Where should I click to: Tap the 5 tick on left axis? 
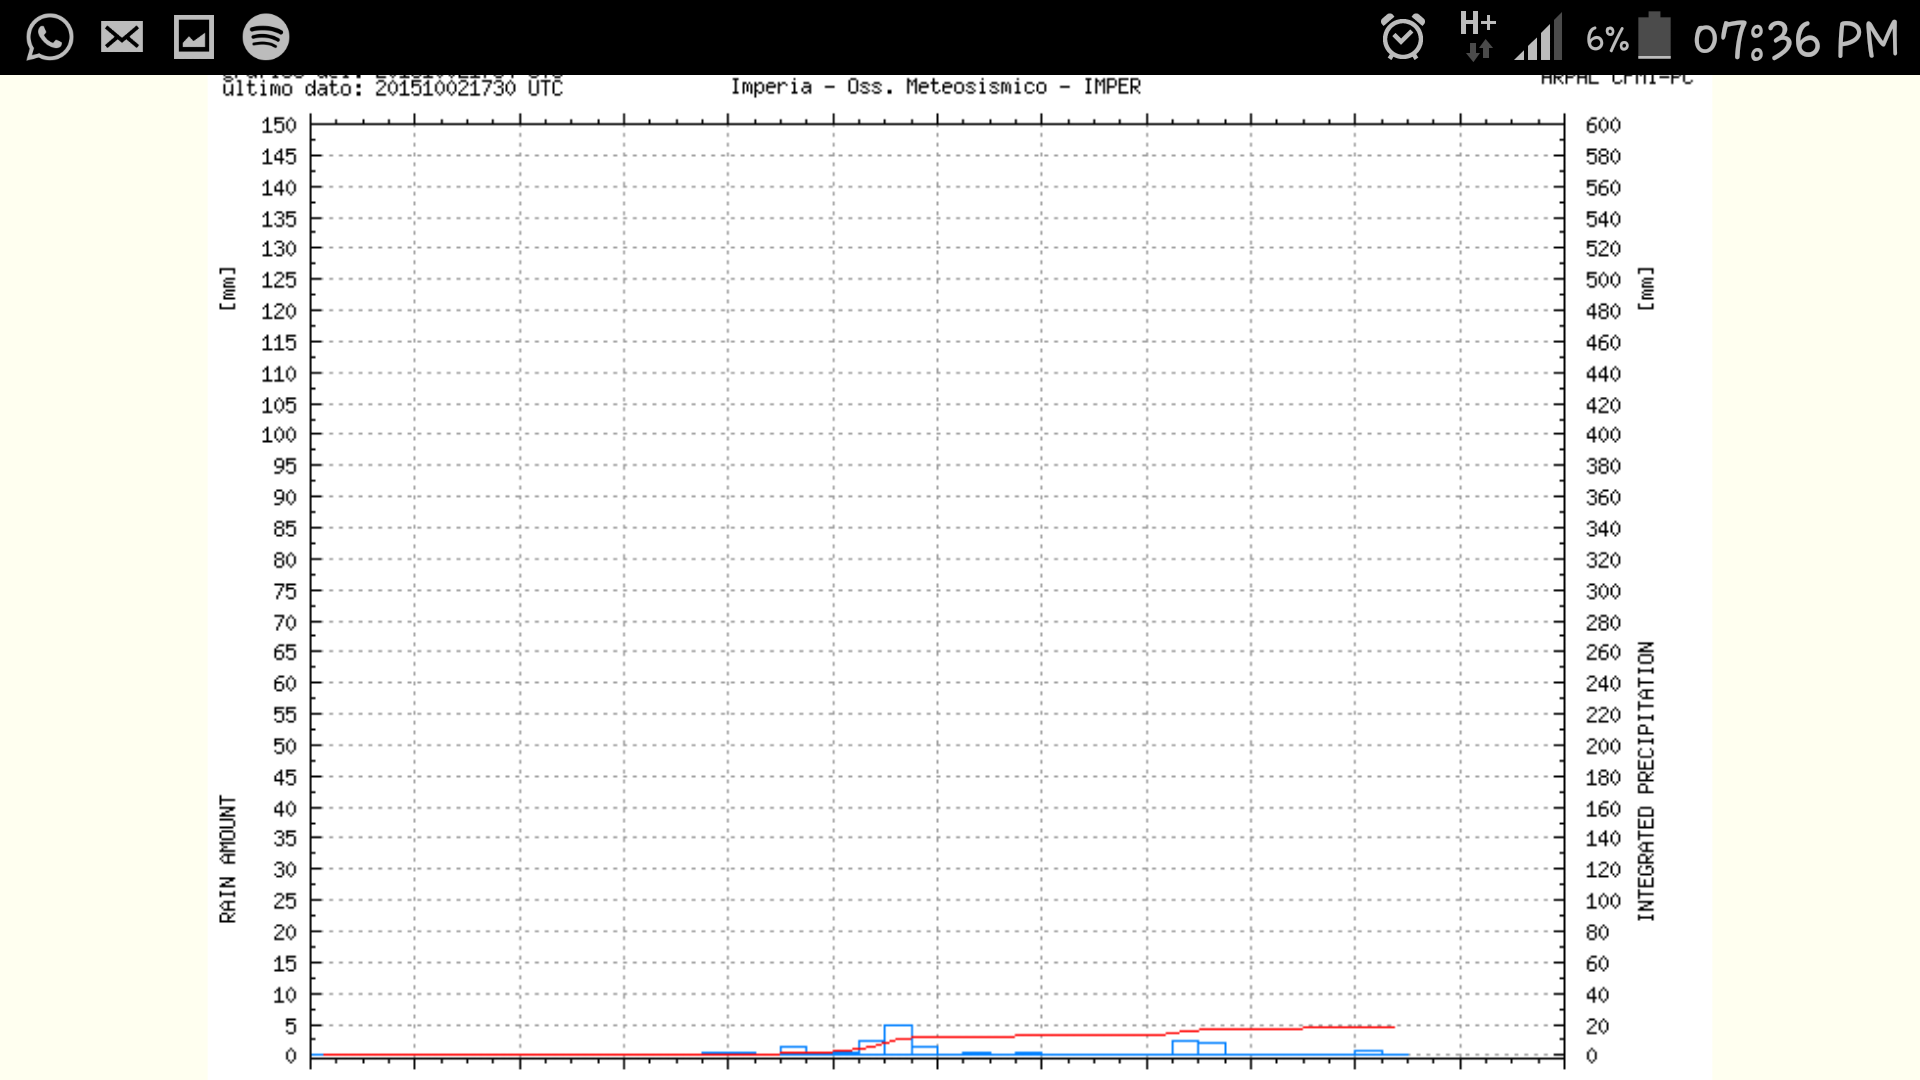pyautogui.click(x=291, y=1026)
